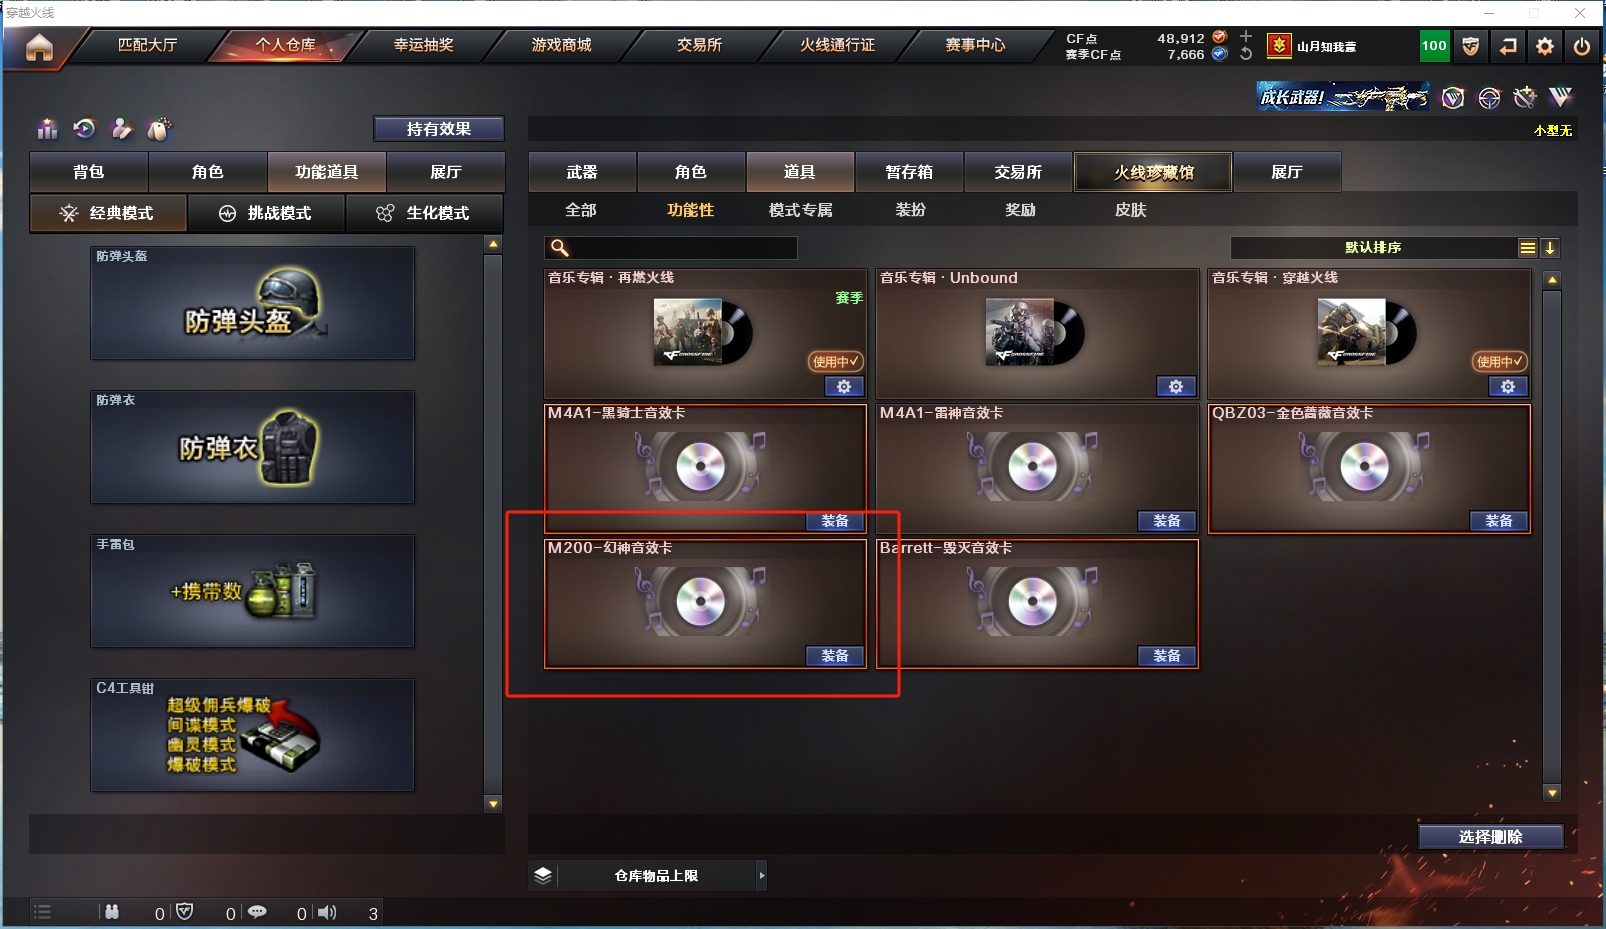Click the 选择删除 button
The height and width of the screenshot is (929, 1606).
[x=1490, y=837]
